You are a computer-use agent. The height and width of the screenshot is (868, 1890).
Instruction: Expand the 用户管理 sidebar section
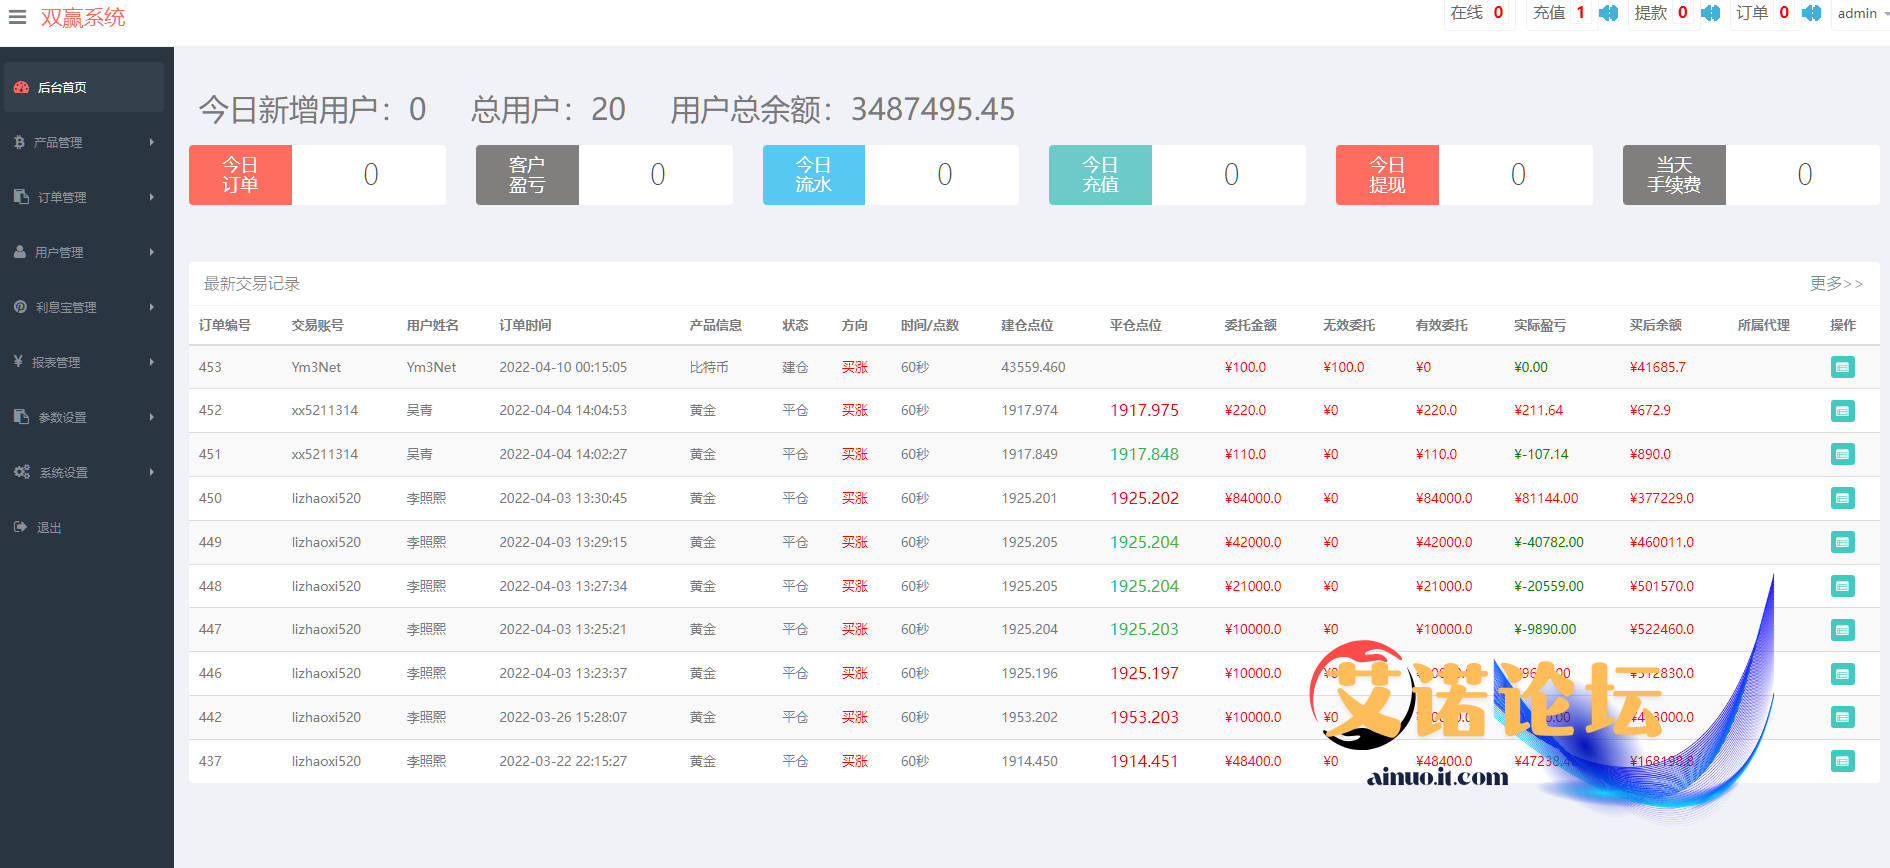click(x=59, y=253)
